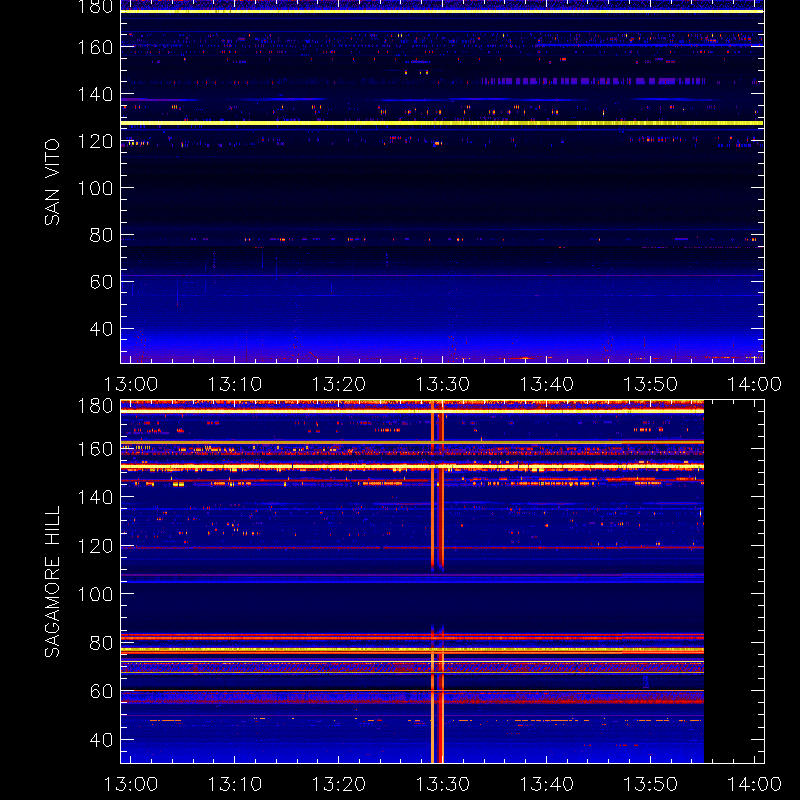
Task: Select the 100 tick label on San Vito axis
Action: click(95, 188)
